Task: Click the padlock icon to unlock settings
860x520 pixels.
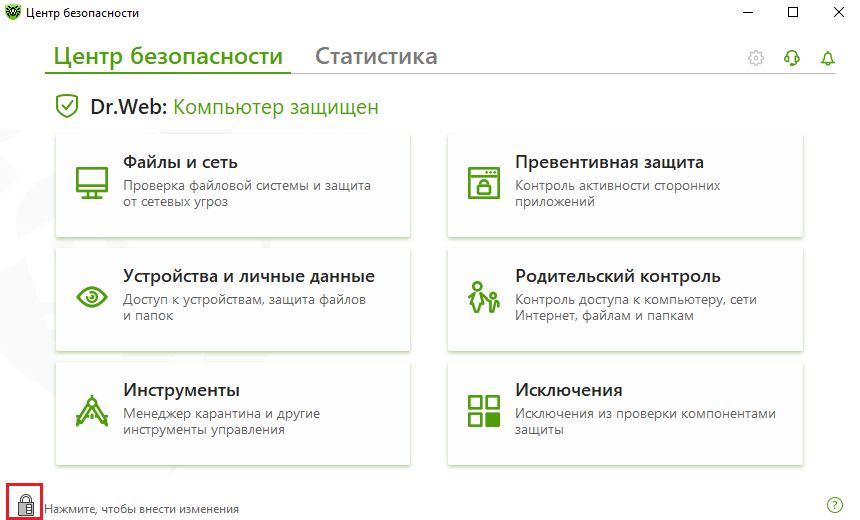Action: tap(25, 504)
